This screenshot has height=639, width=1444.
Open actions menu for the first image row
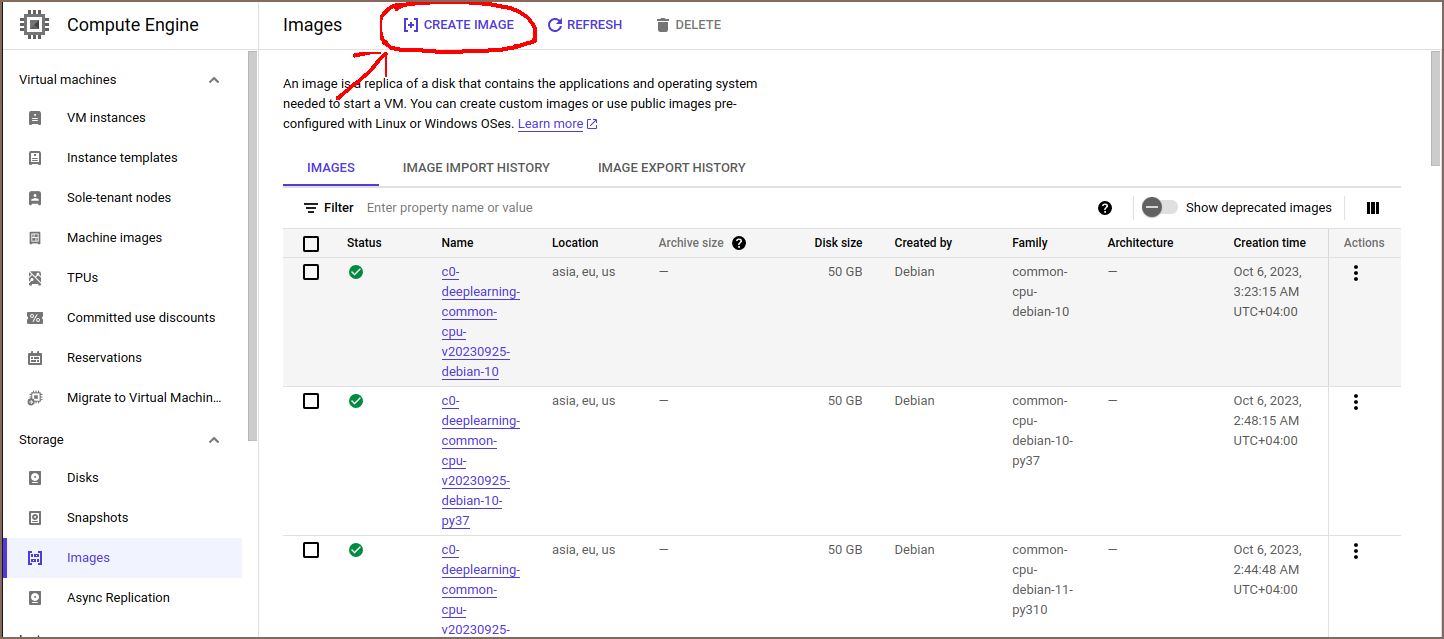point(1356,273)
